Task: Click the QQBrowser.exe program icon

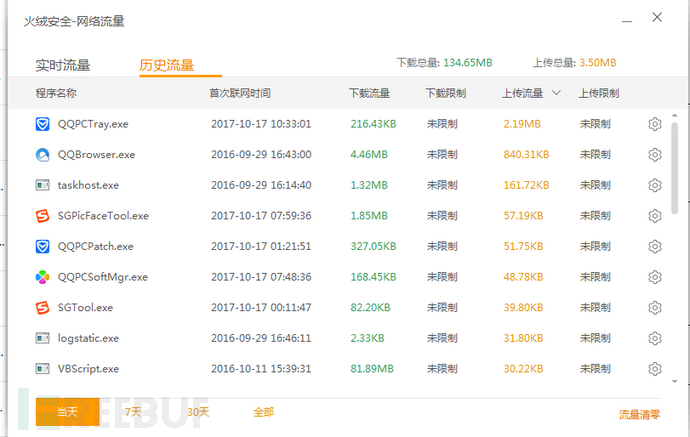Action: coord(42,154)
